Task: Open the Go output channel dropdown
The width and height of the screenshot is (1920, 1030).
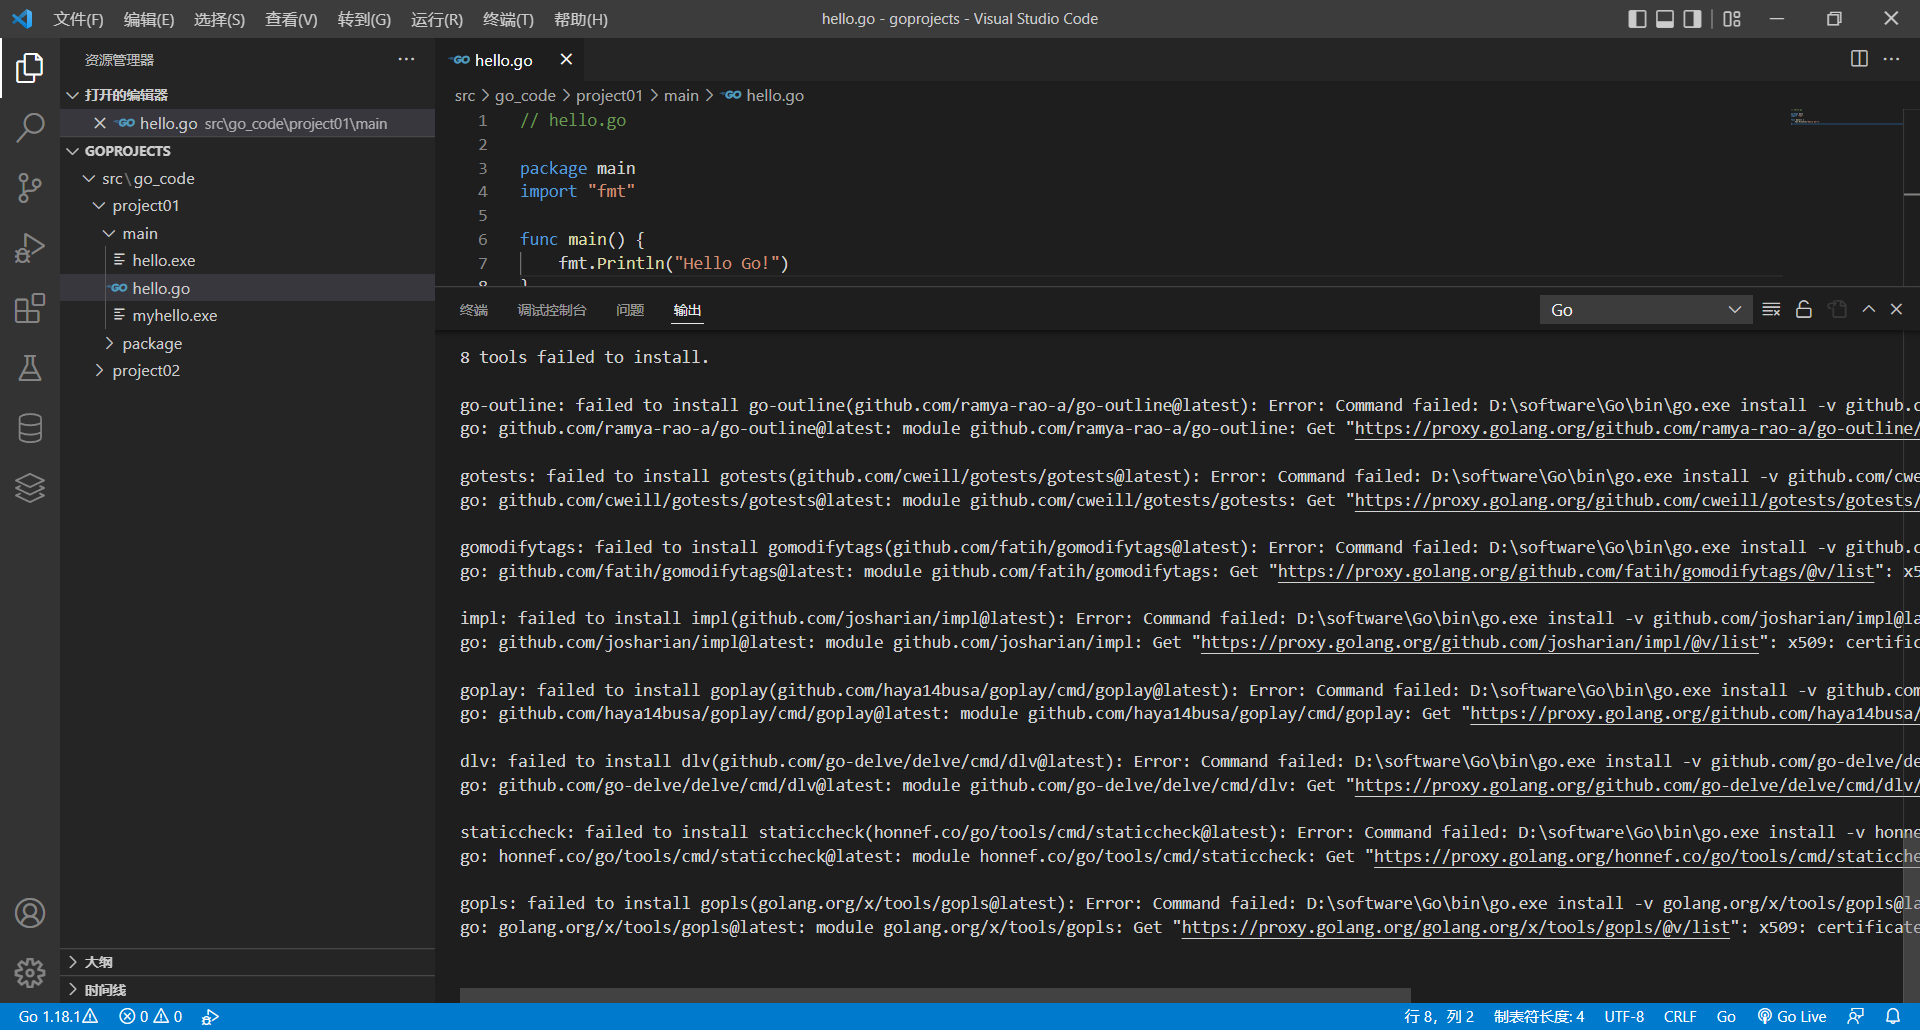Action: point(1645,310)
